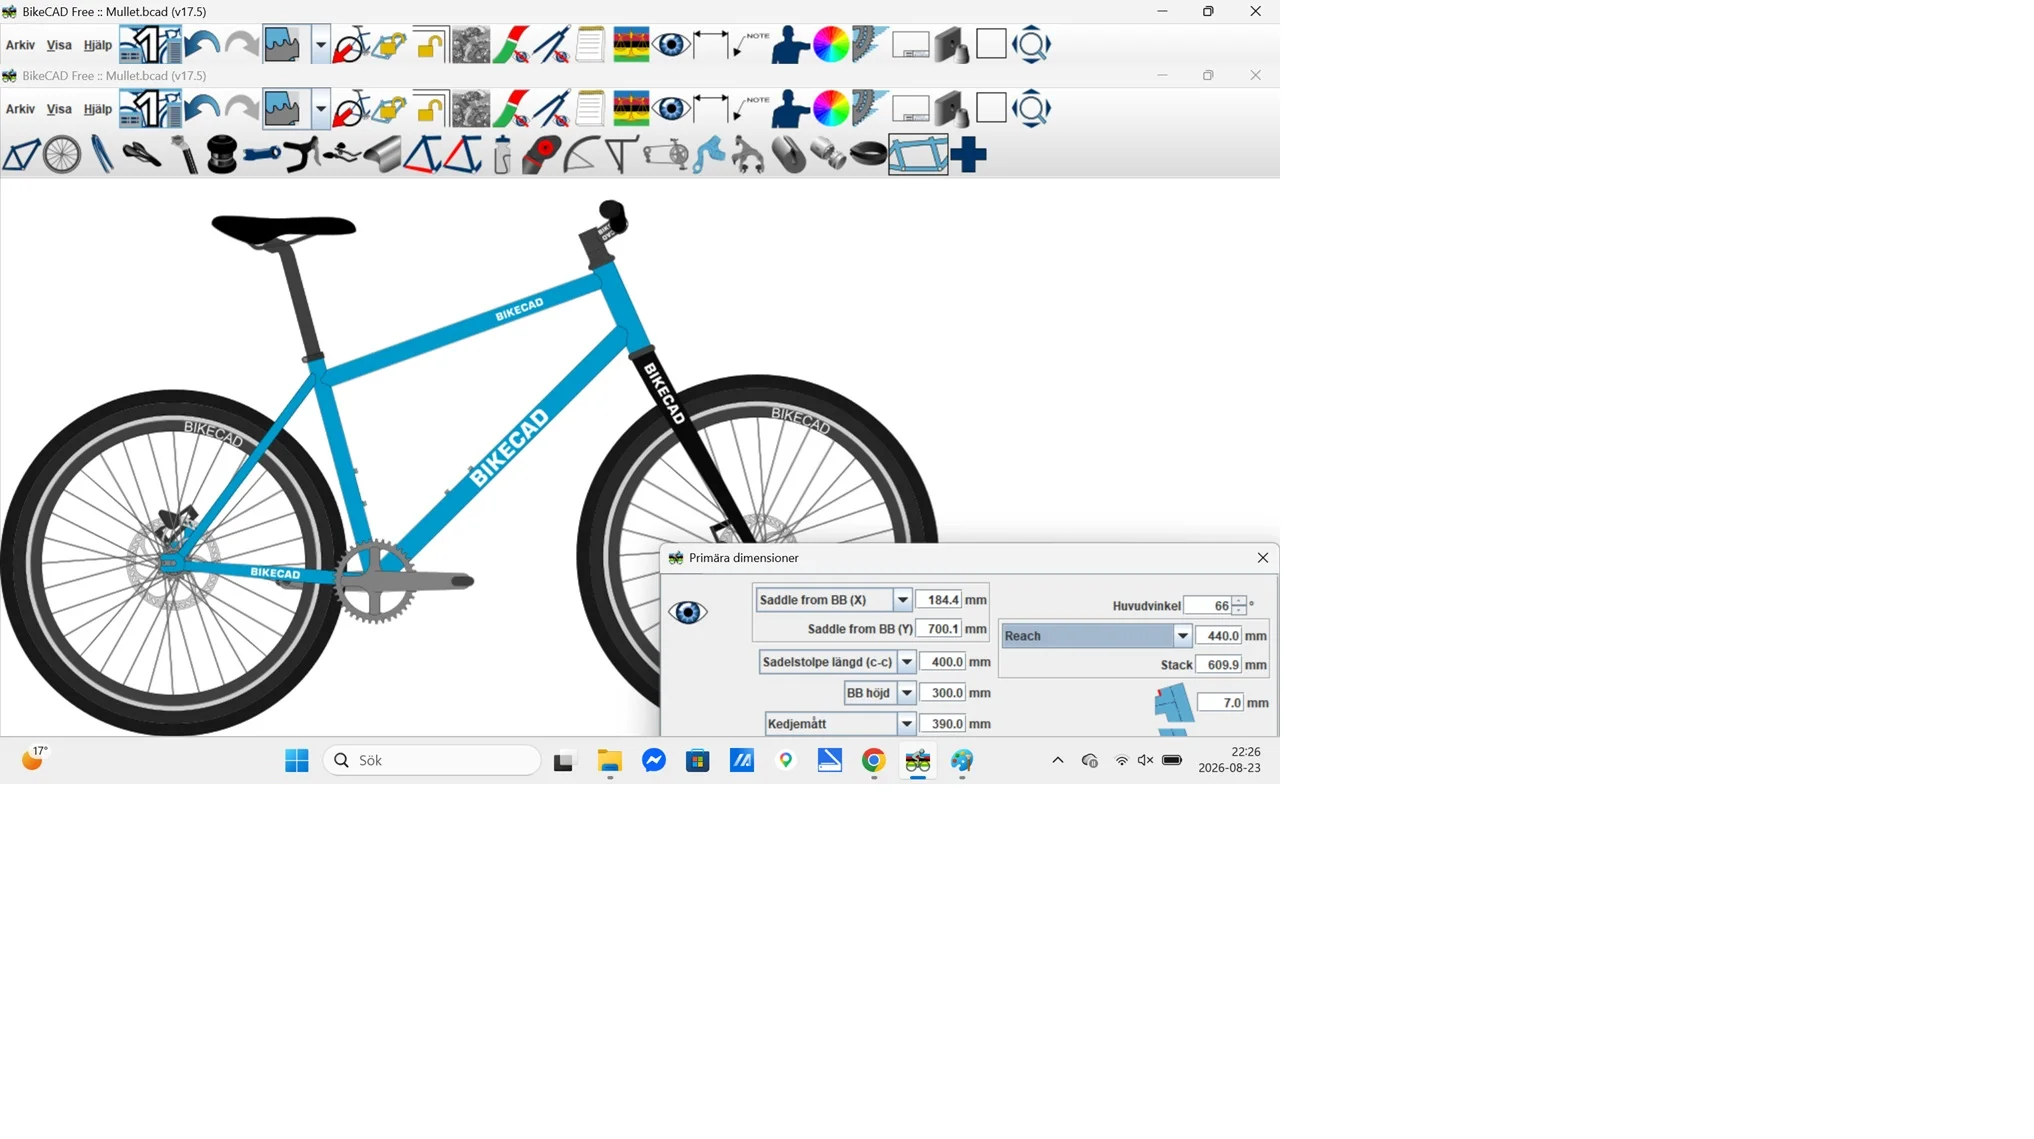Show hidden system tray icons
The height and width of the screenshot is (1139, 2034).
[1057, 761]
